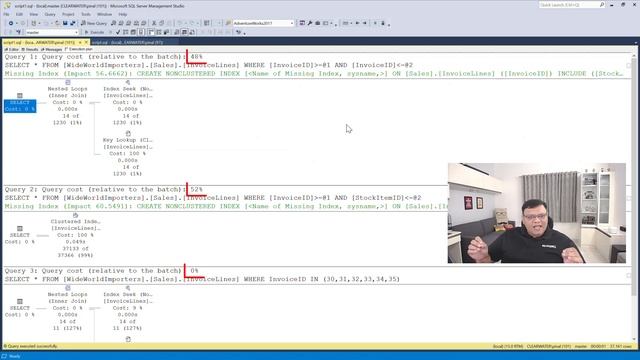640x360 pixels.
Task: Open the open-documents dropdown at tab strip end
Action: 636,42
